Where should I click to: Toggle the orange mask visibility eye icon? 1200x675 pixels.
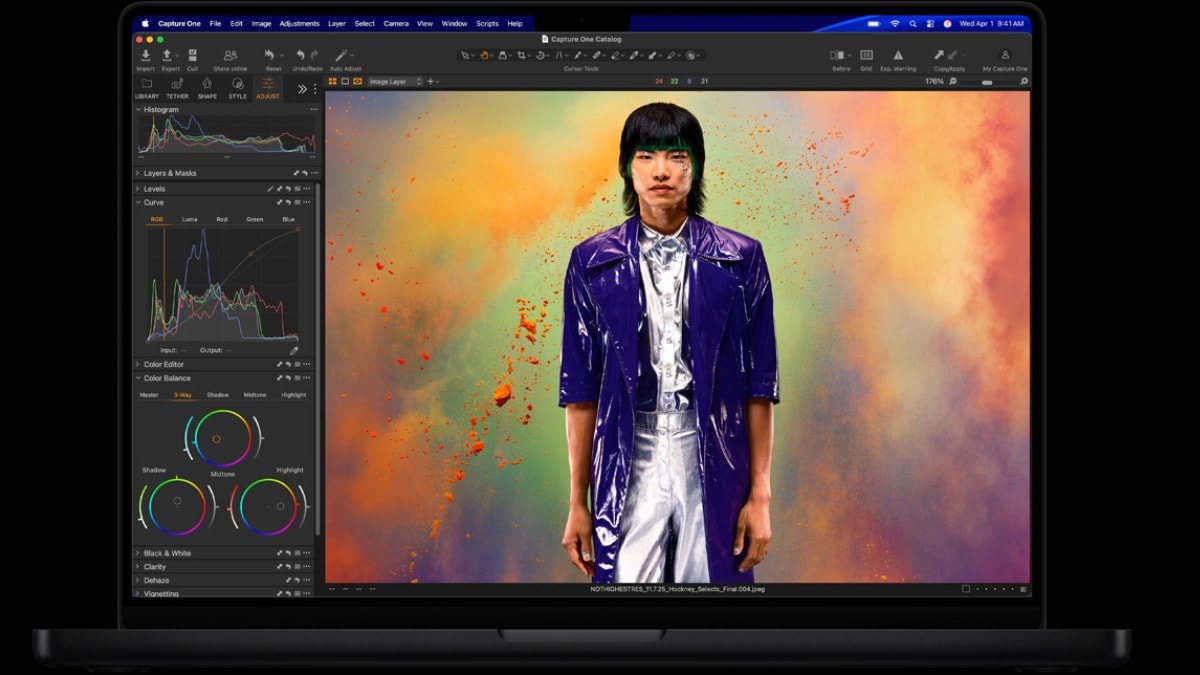tap(357, 81)
